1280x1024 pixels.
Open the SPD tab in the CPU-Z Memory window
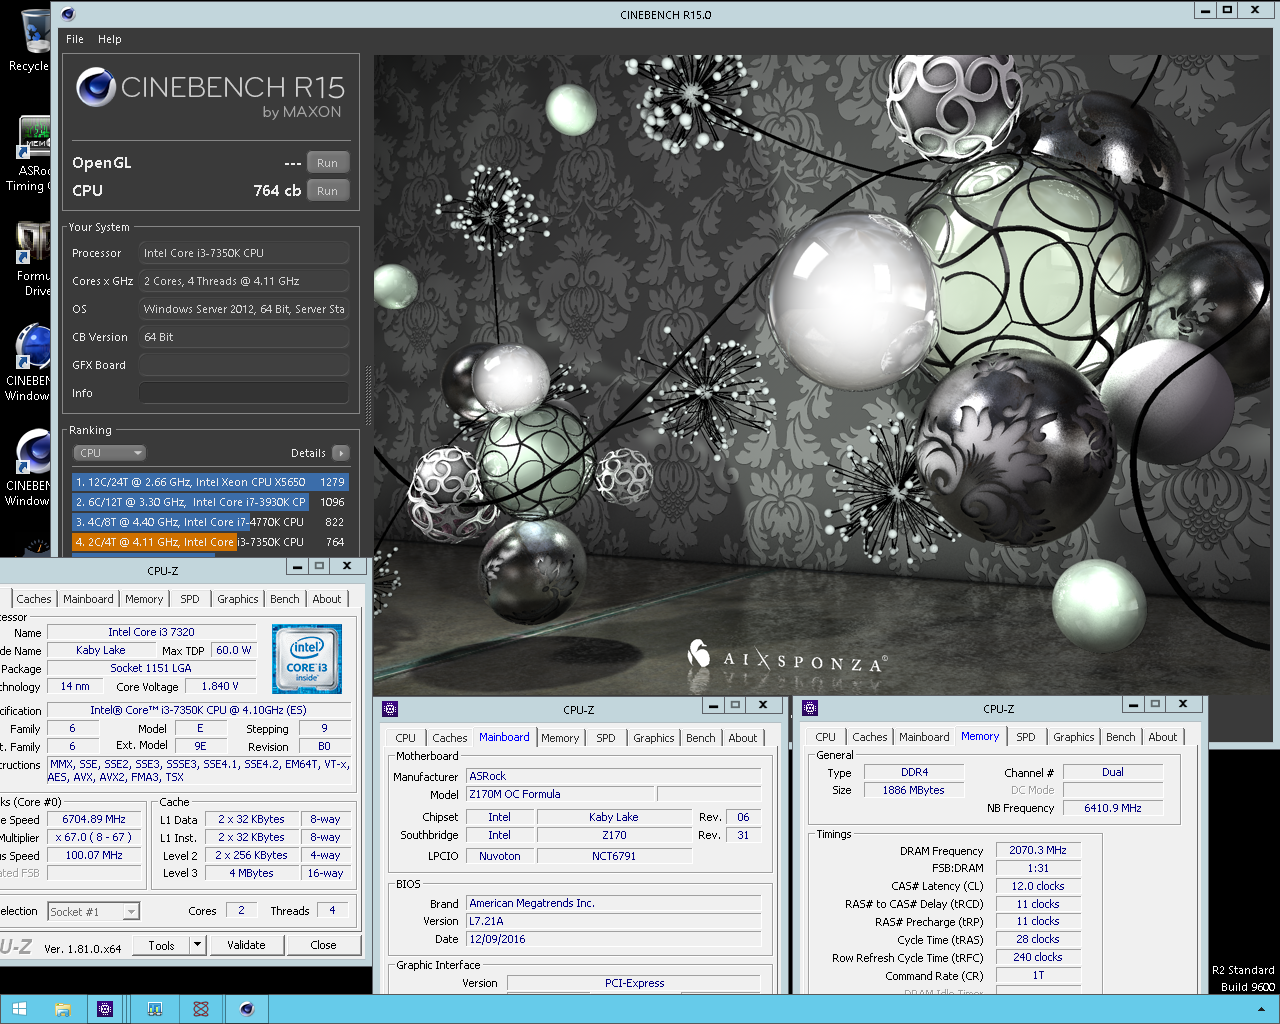tap(1026, 737)
